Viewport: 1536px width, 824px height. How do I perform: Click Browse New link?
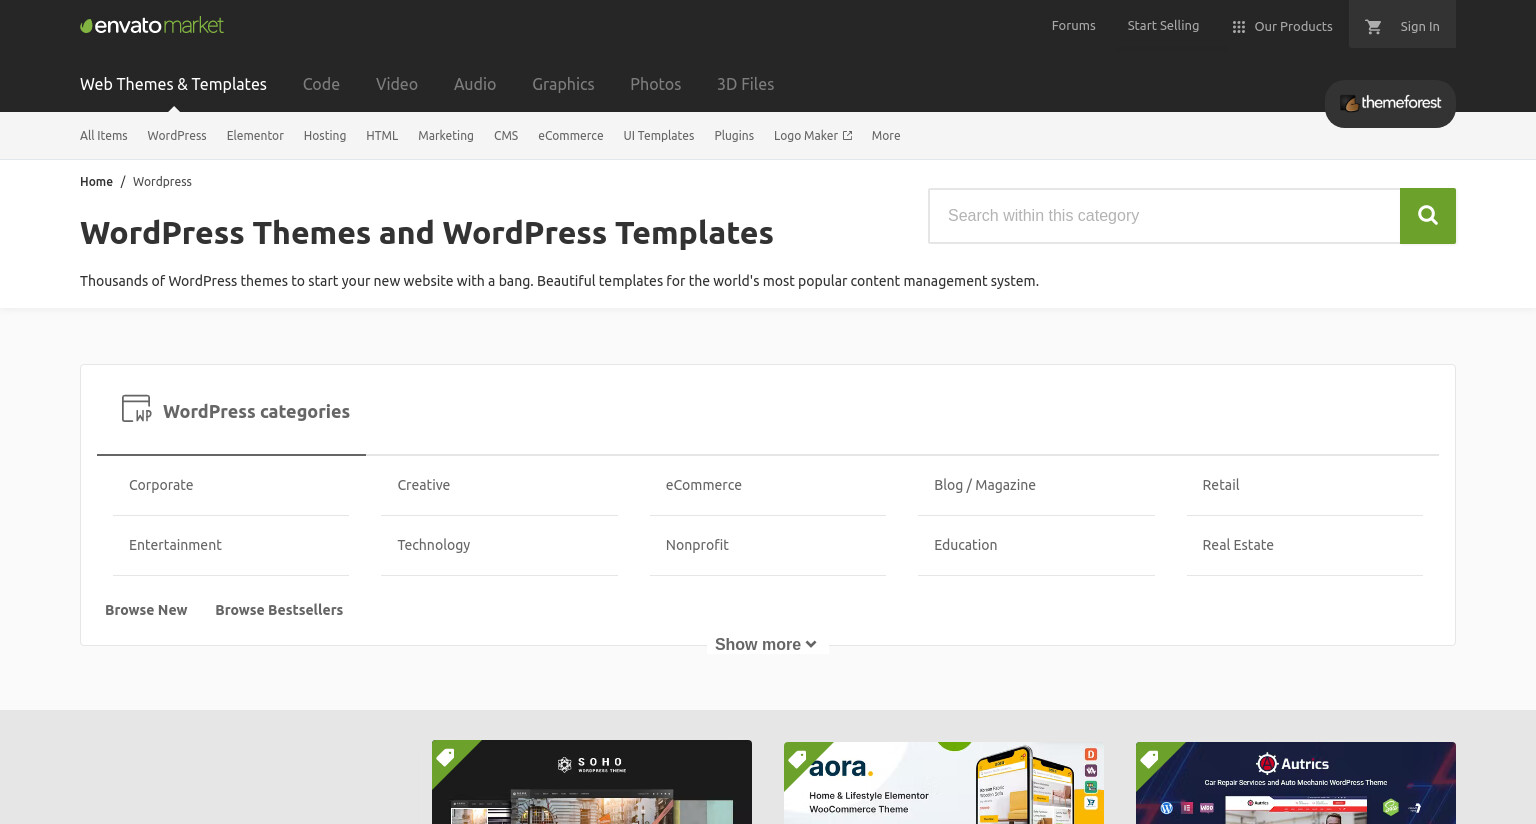tap(146, 610)
